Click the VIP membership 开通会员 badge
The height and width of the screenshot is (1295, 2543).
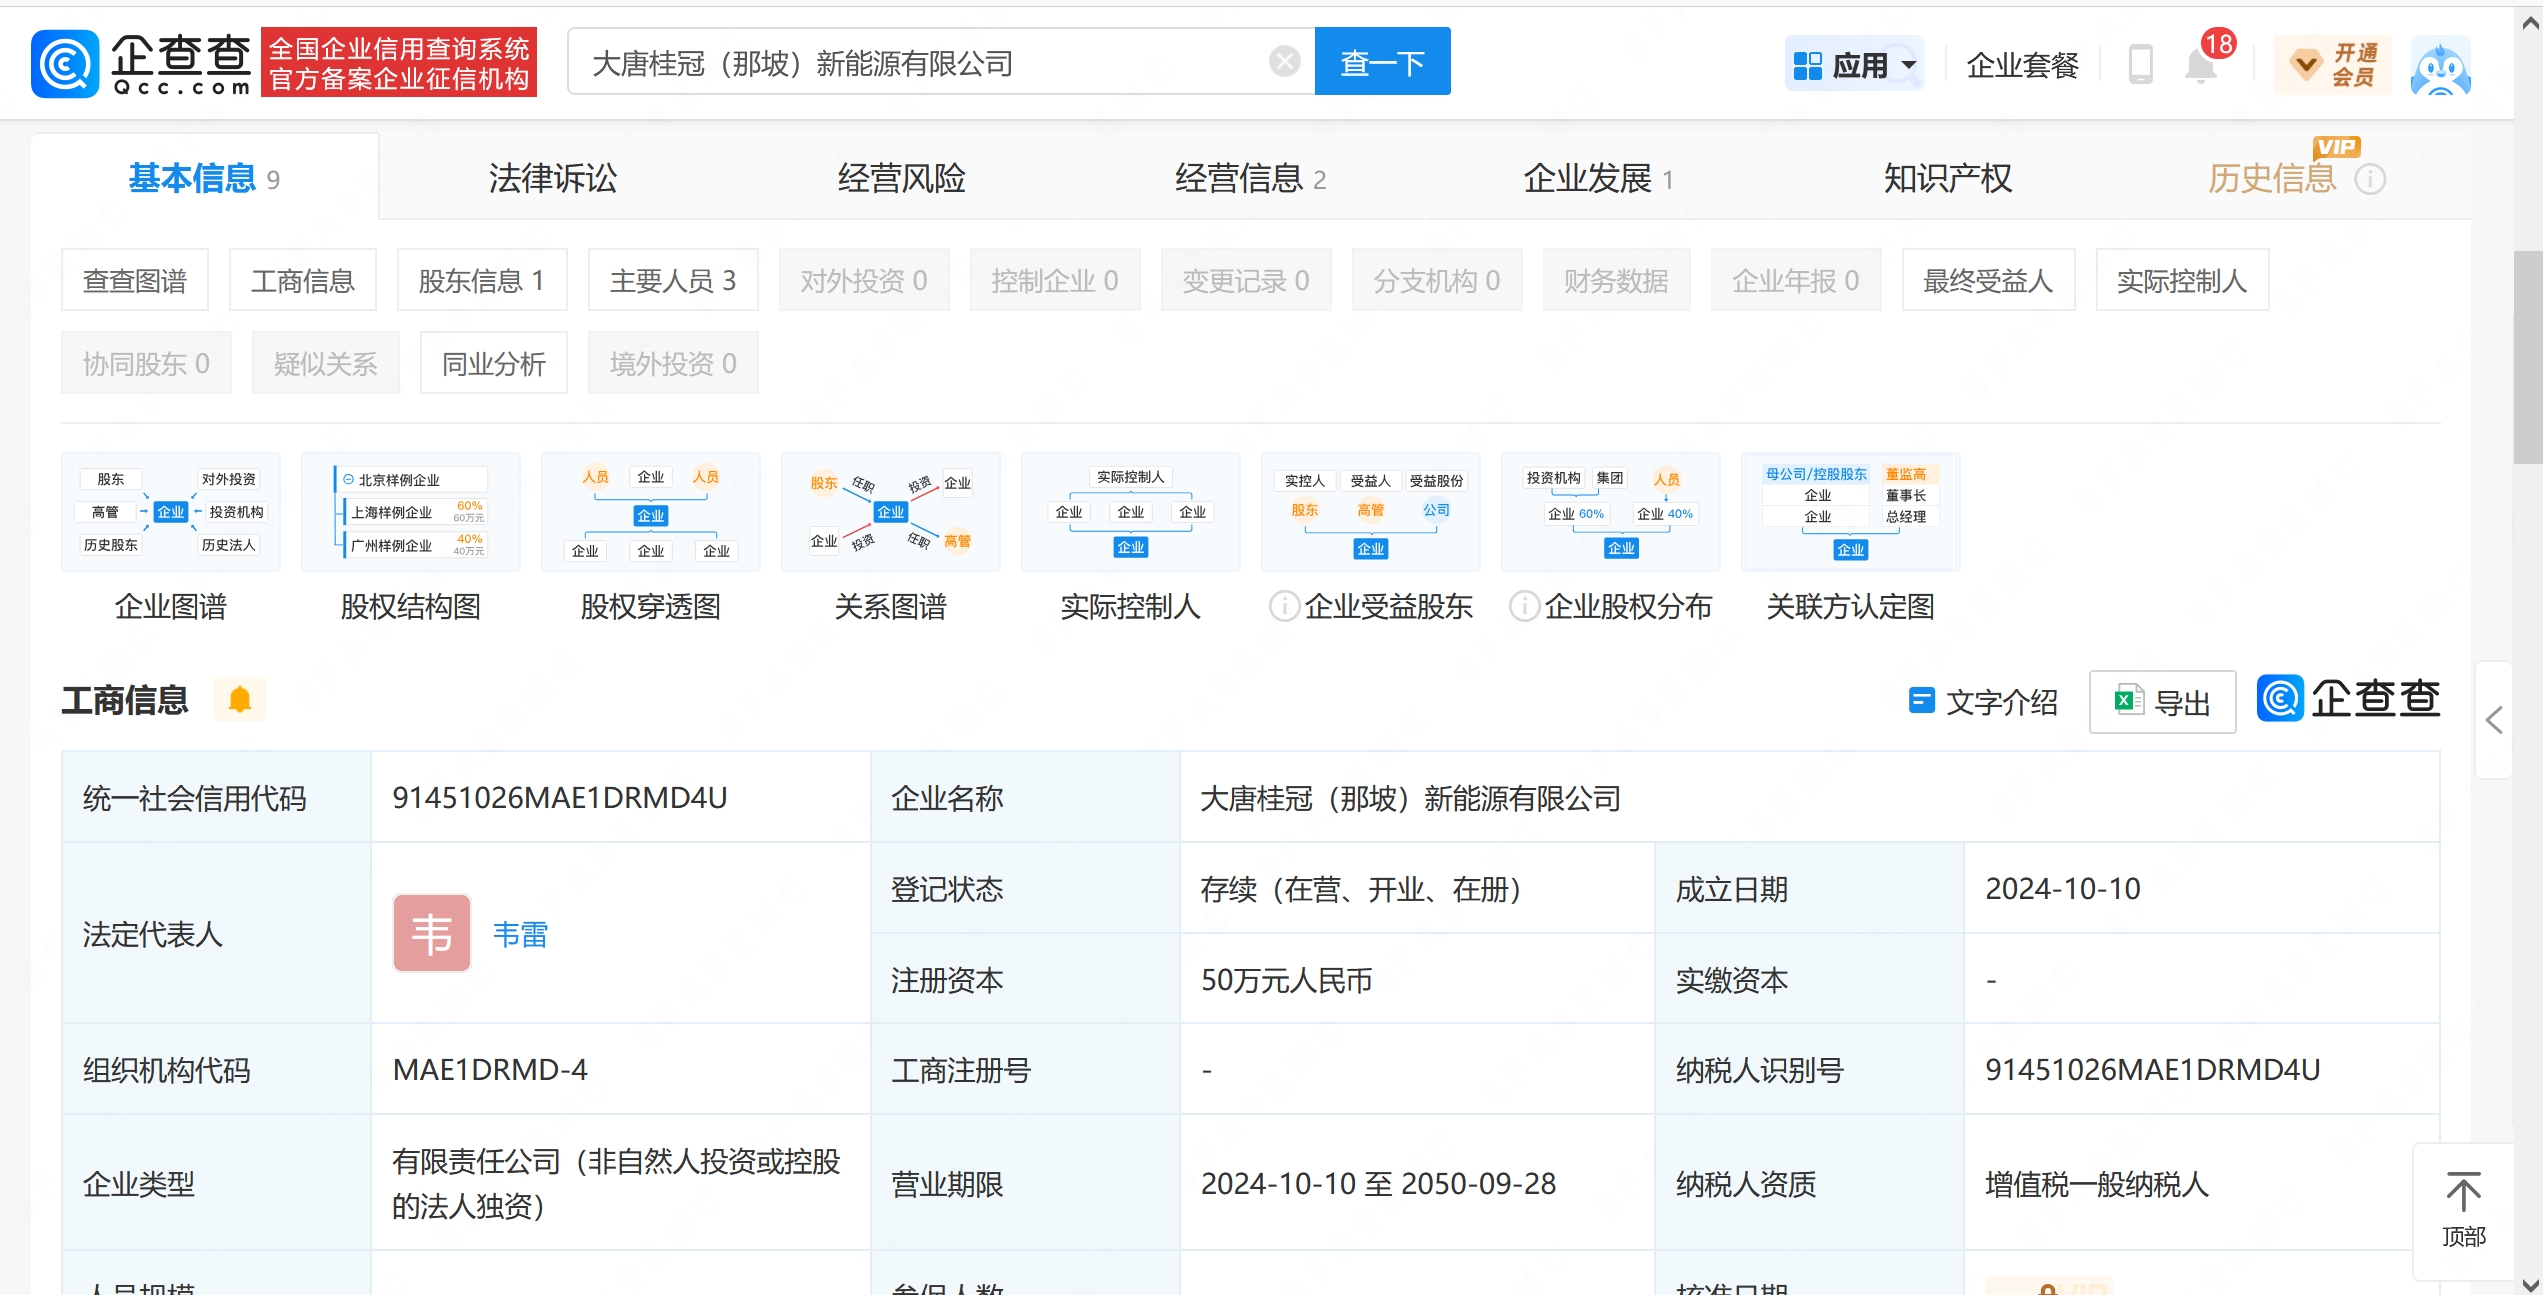2333,65
